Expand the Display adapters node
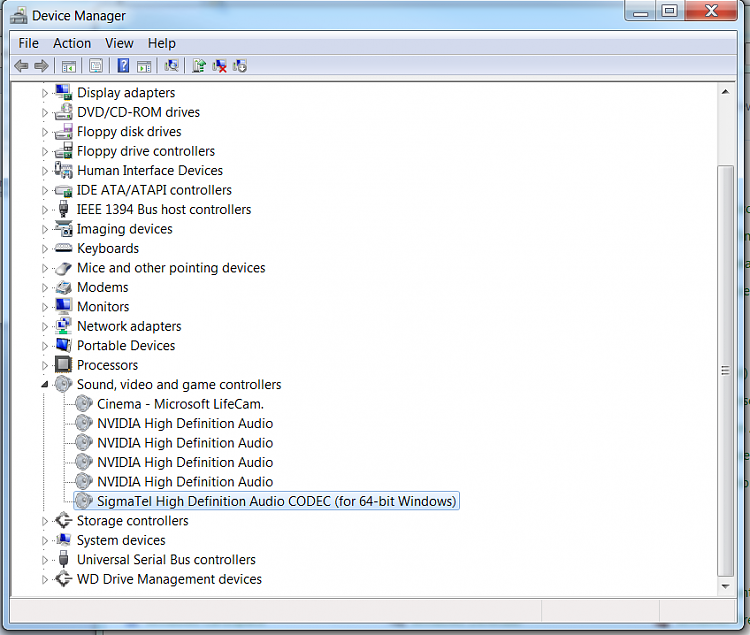This screenshot has height=635, width=750. pyautogui.click(x=44, y=93)
